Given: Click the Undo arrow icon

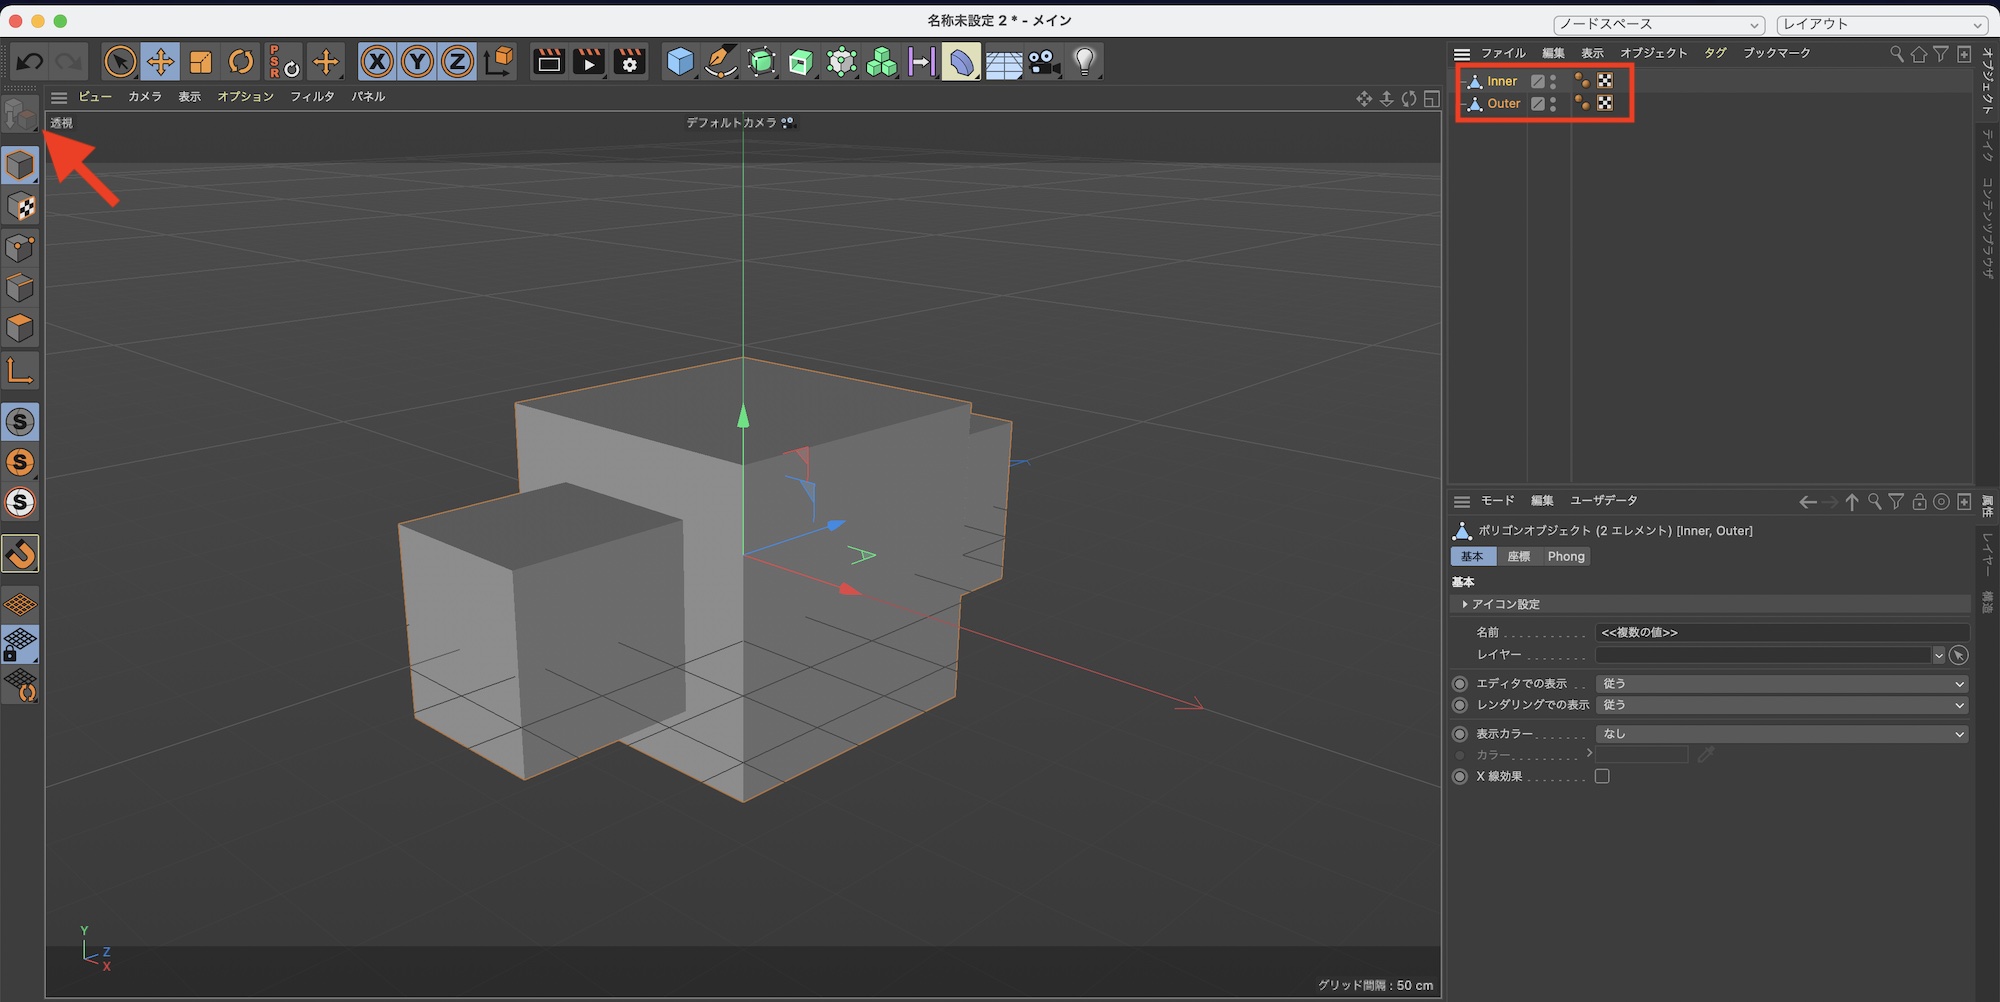Looking at the screenshot, I should pos(29,62).
